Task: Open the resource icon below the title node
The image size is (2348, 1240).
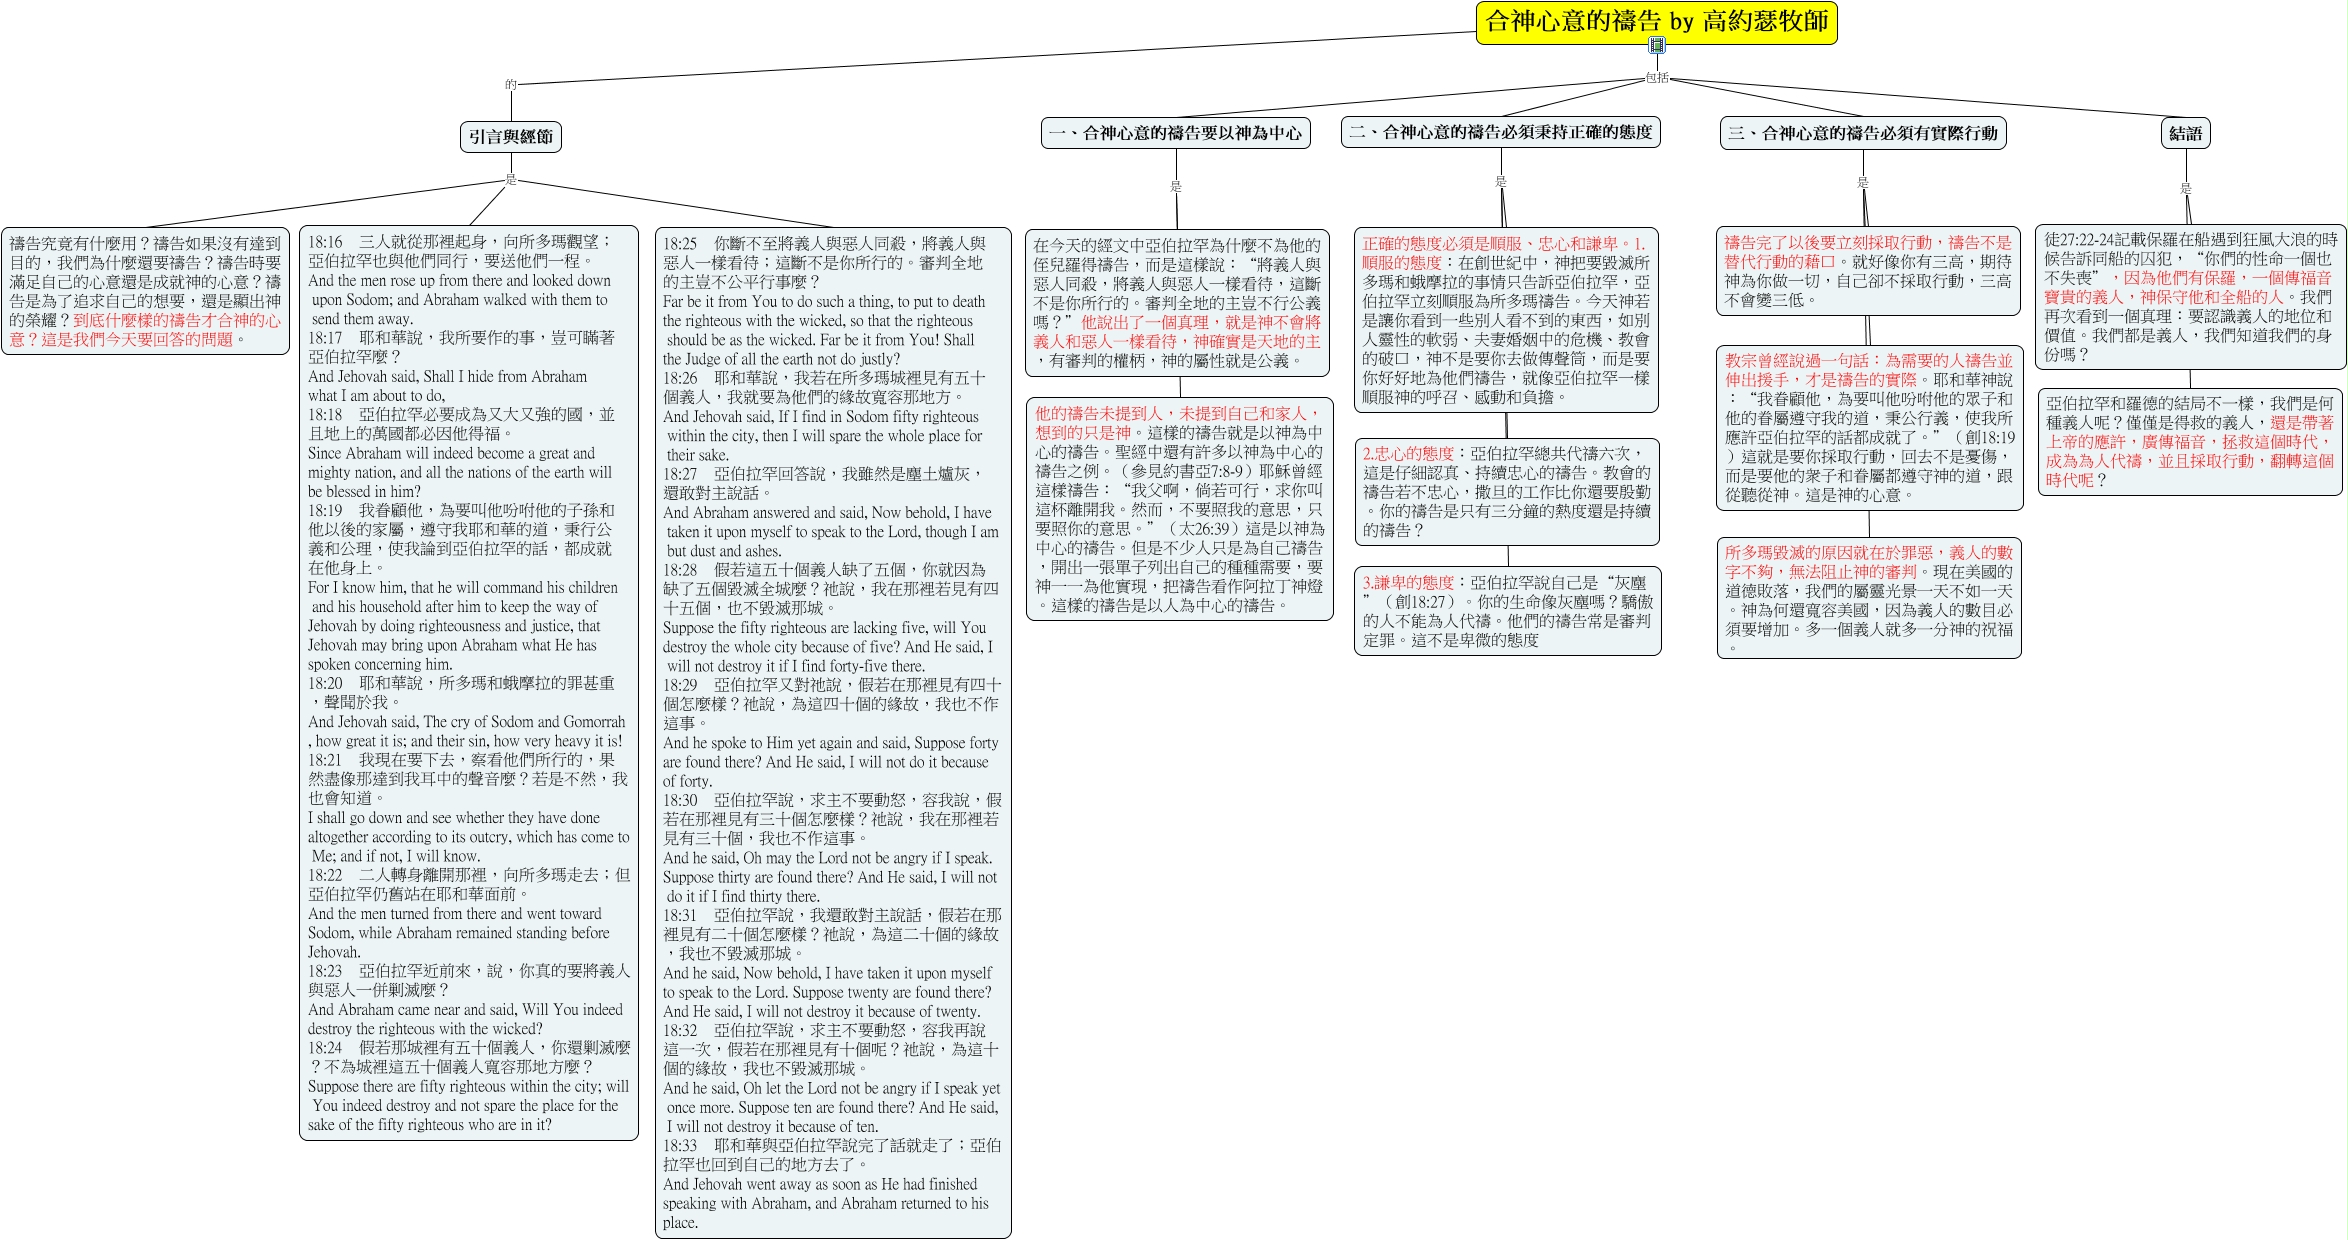Action: pyautogui.click(x=1657, y=45)
